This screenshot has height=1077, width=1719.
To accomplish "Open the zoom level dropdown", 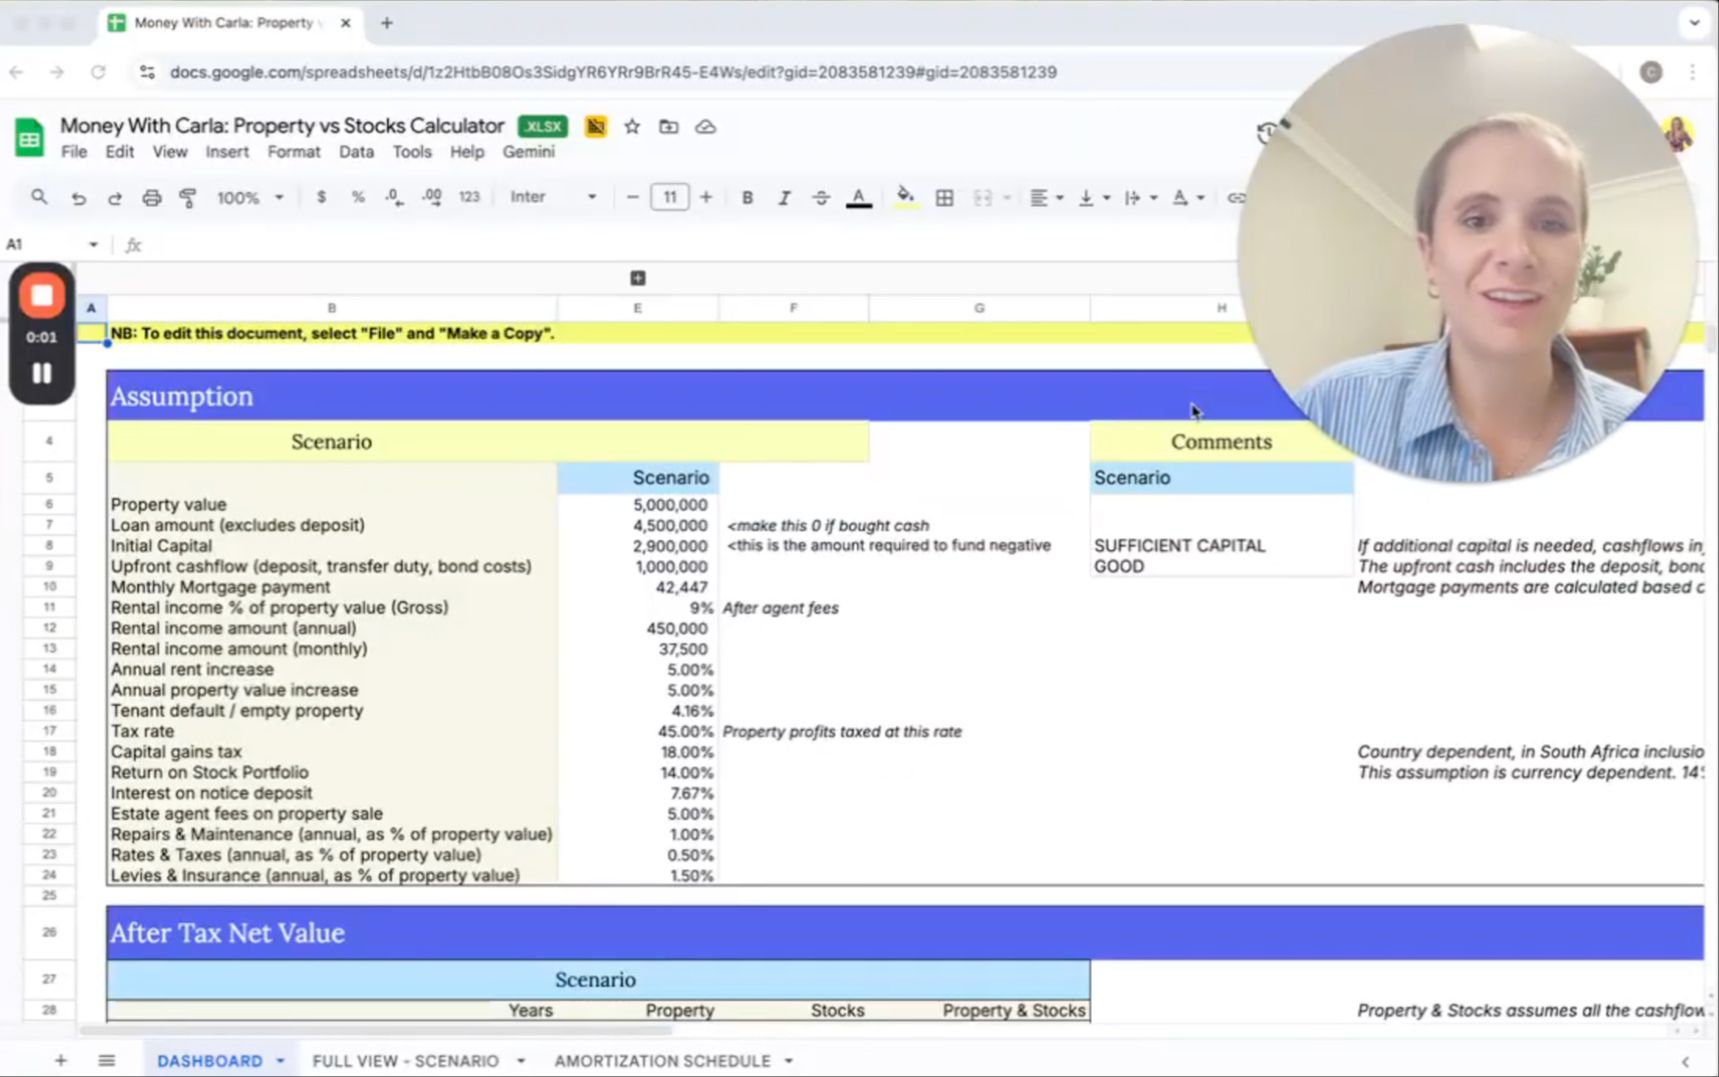I will pos(250,198).
